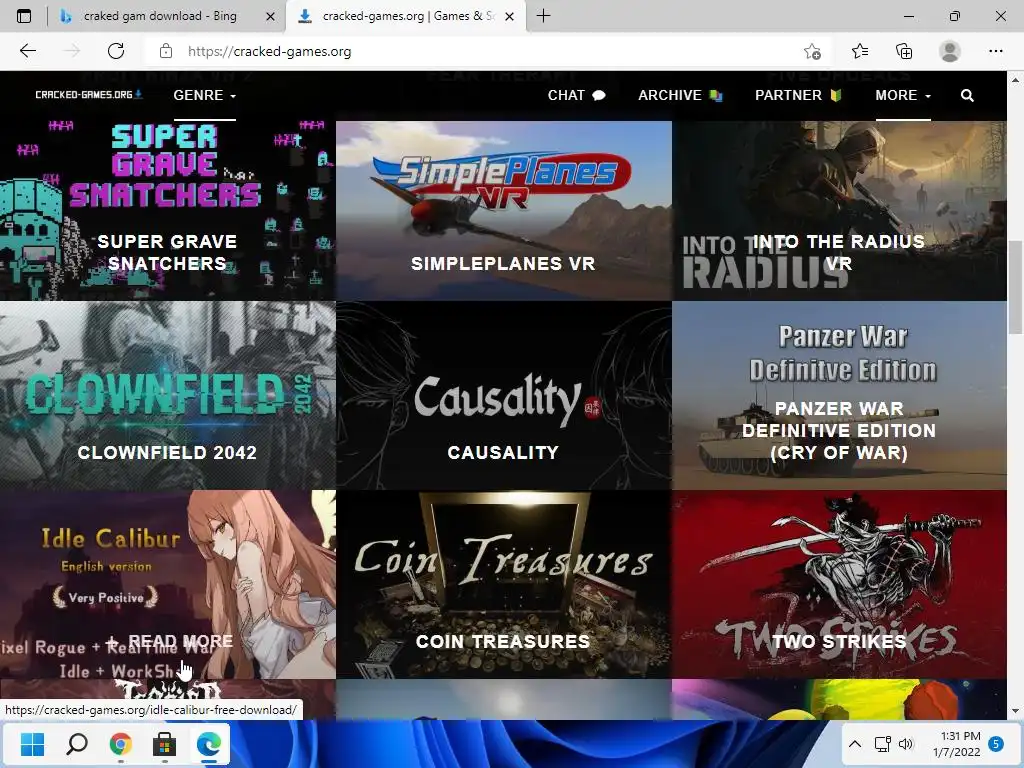1024x768 pixels.
Task: Open the PARTNER menu item
Action: tap(798, 95)
